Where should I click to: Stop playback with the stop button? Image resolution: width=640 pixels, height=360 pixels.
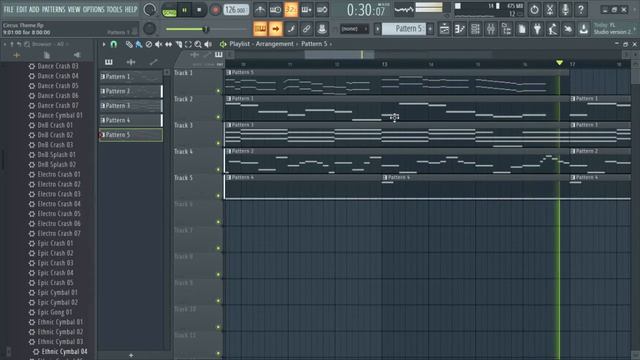click(x=199, y=10)
